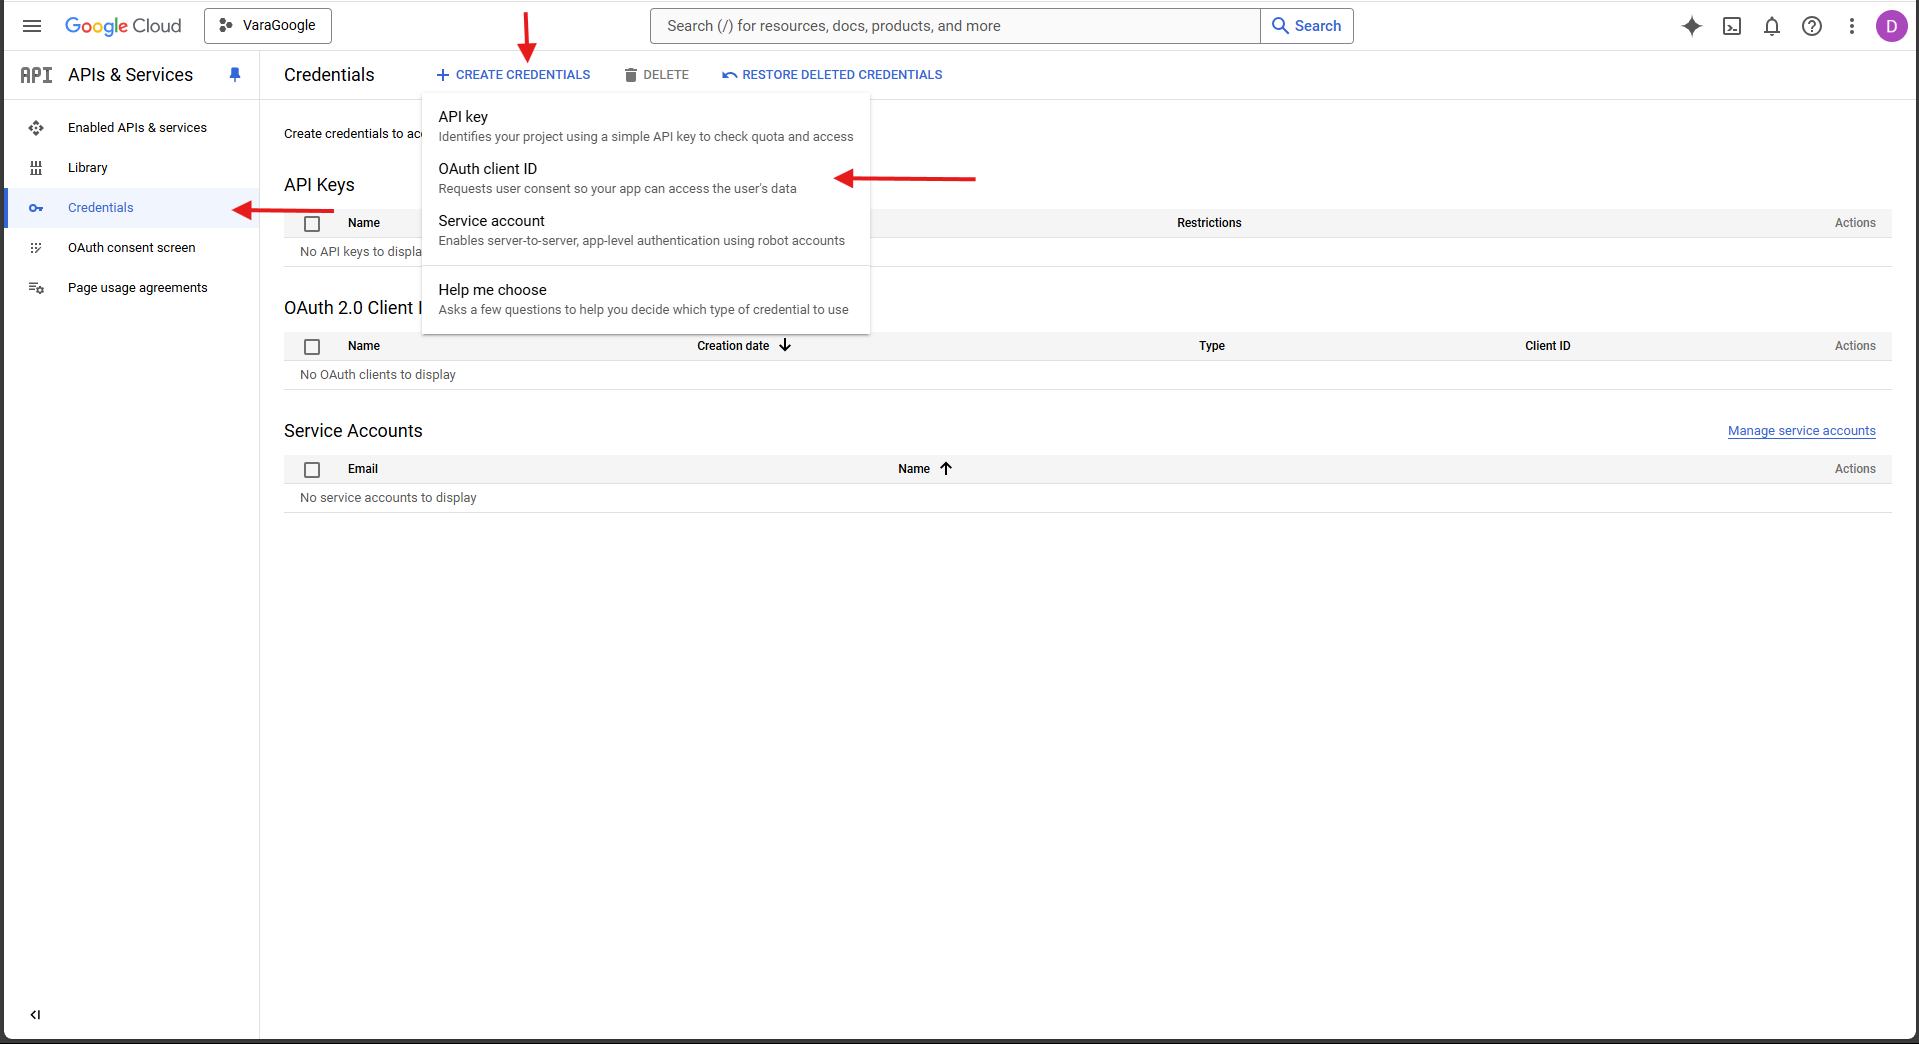Click the Enabled APIs & services icon

click(x=36, y=128)
